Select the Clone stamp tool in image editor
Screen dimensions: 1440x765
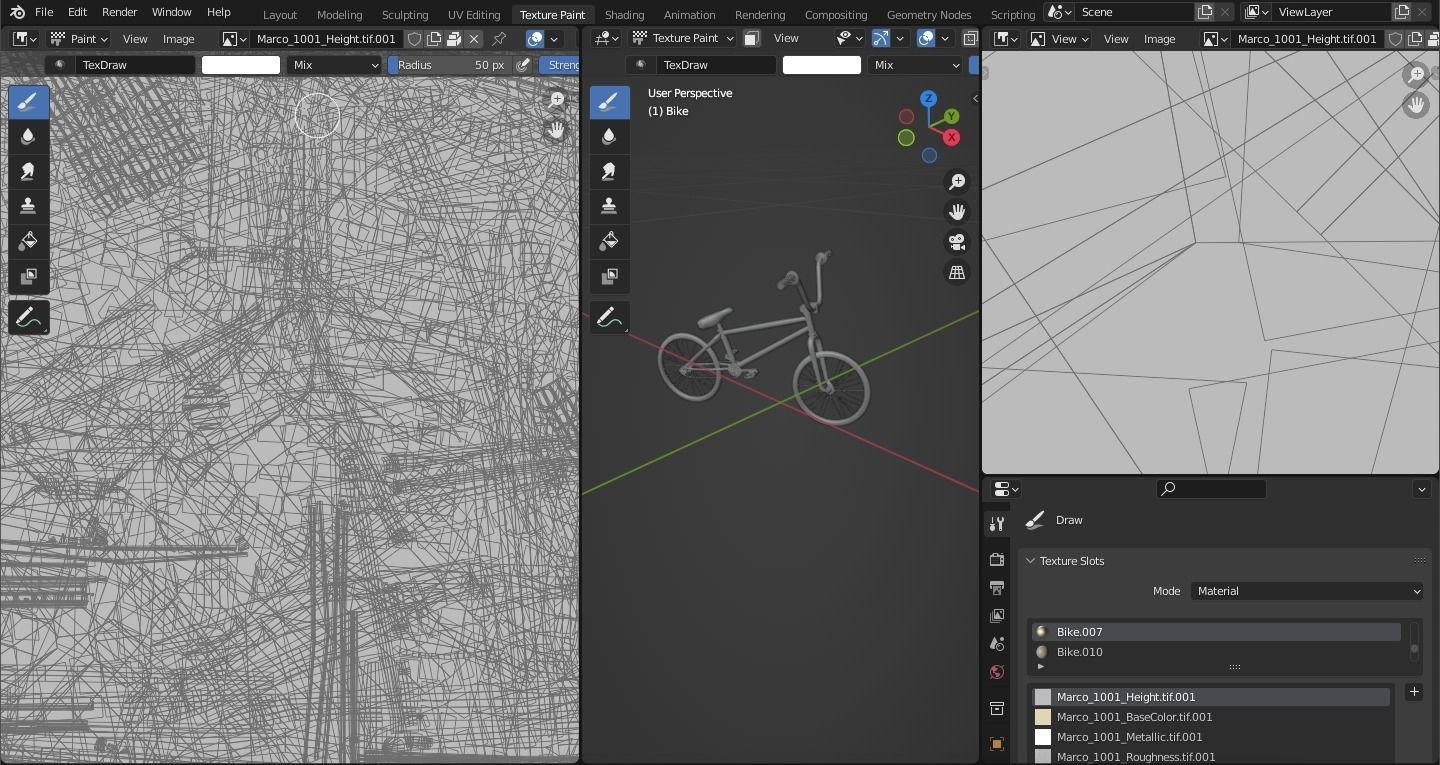coord(28,206)
